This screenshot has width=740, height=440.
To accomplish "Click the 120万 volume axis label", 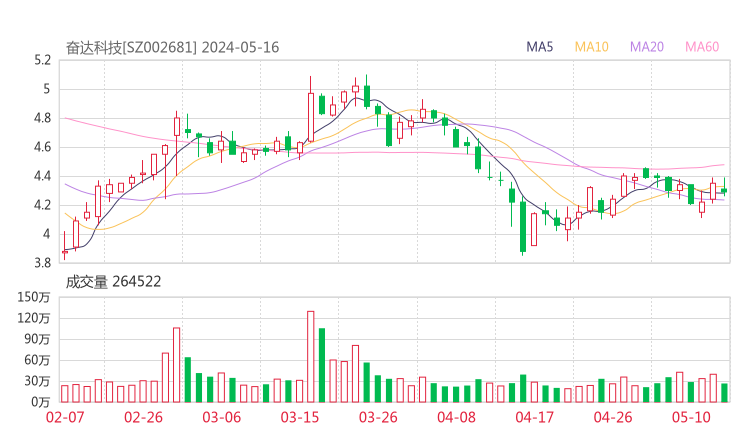I will [x=34, y=318].
